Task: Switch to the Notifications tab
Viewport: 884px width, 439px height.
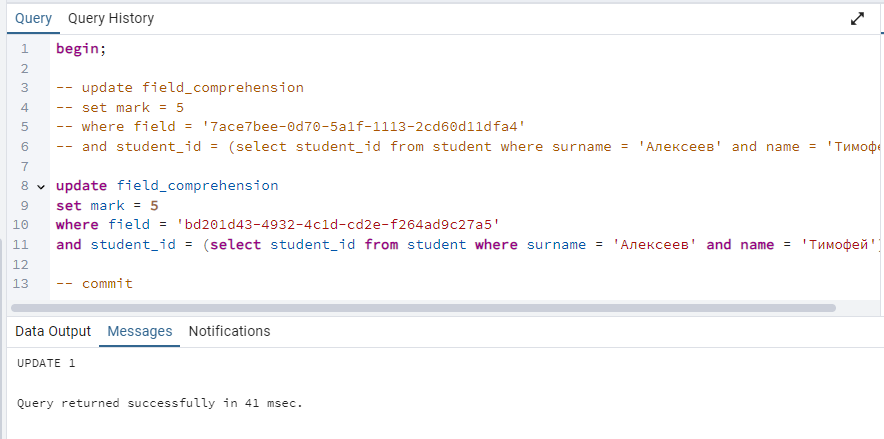Action: click(229, 331)
